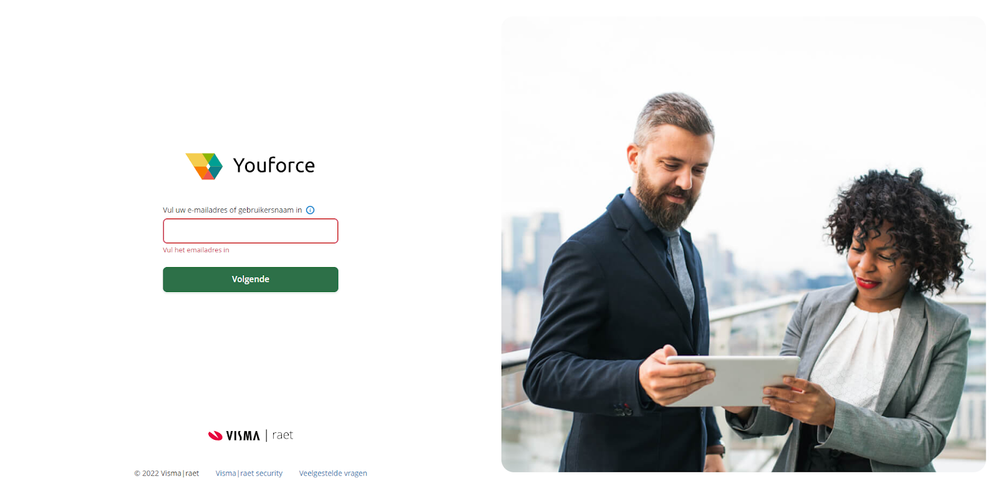Click the red Visma swoosh logo icon

[215, 436]
